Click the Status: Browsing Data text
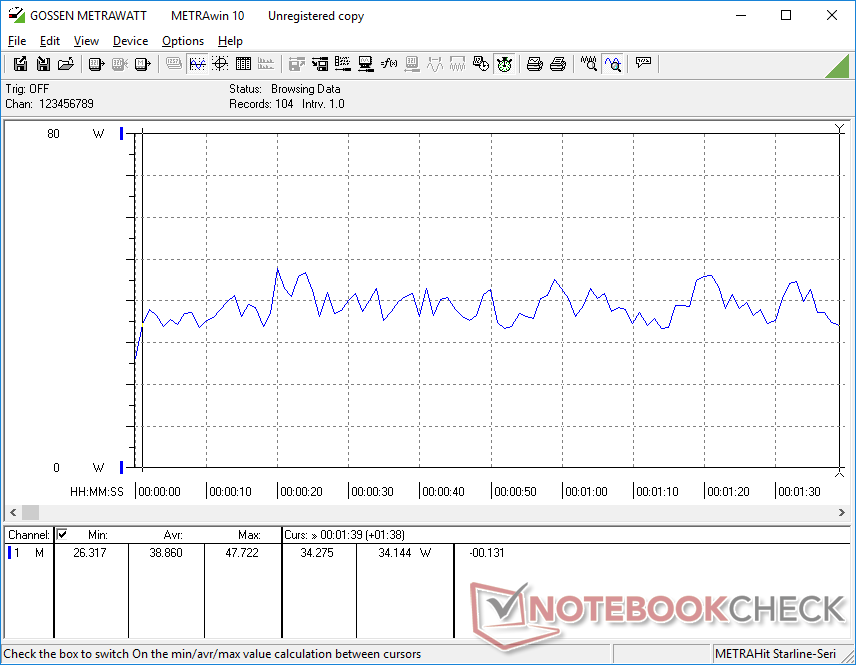This screenshot has height=665, width=856. click(284, 88)
